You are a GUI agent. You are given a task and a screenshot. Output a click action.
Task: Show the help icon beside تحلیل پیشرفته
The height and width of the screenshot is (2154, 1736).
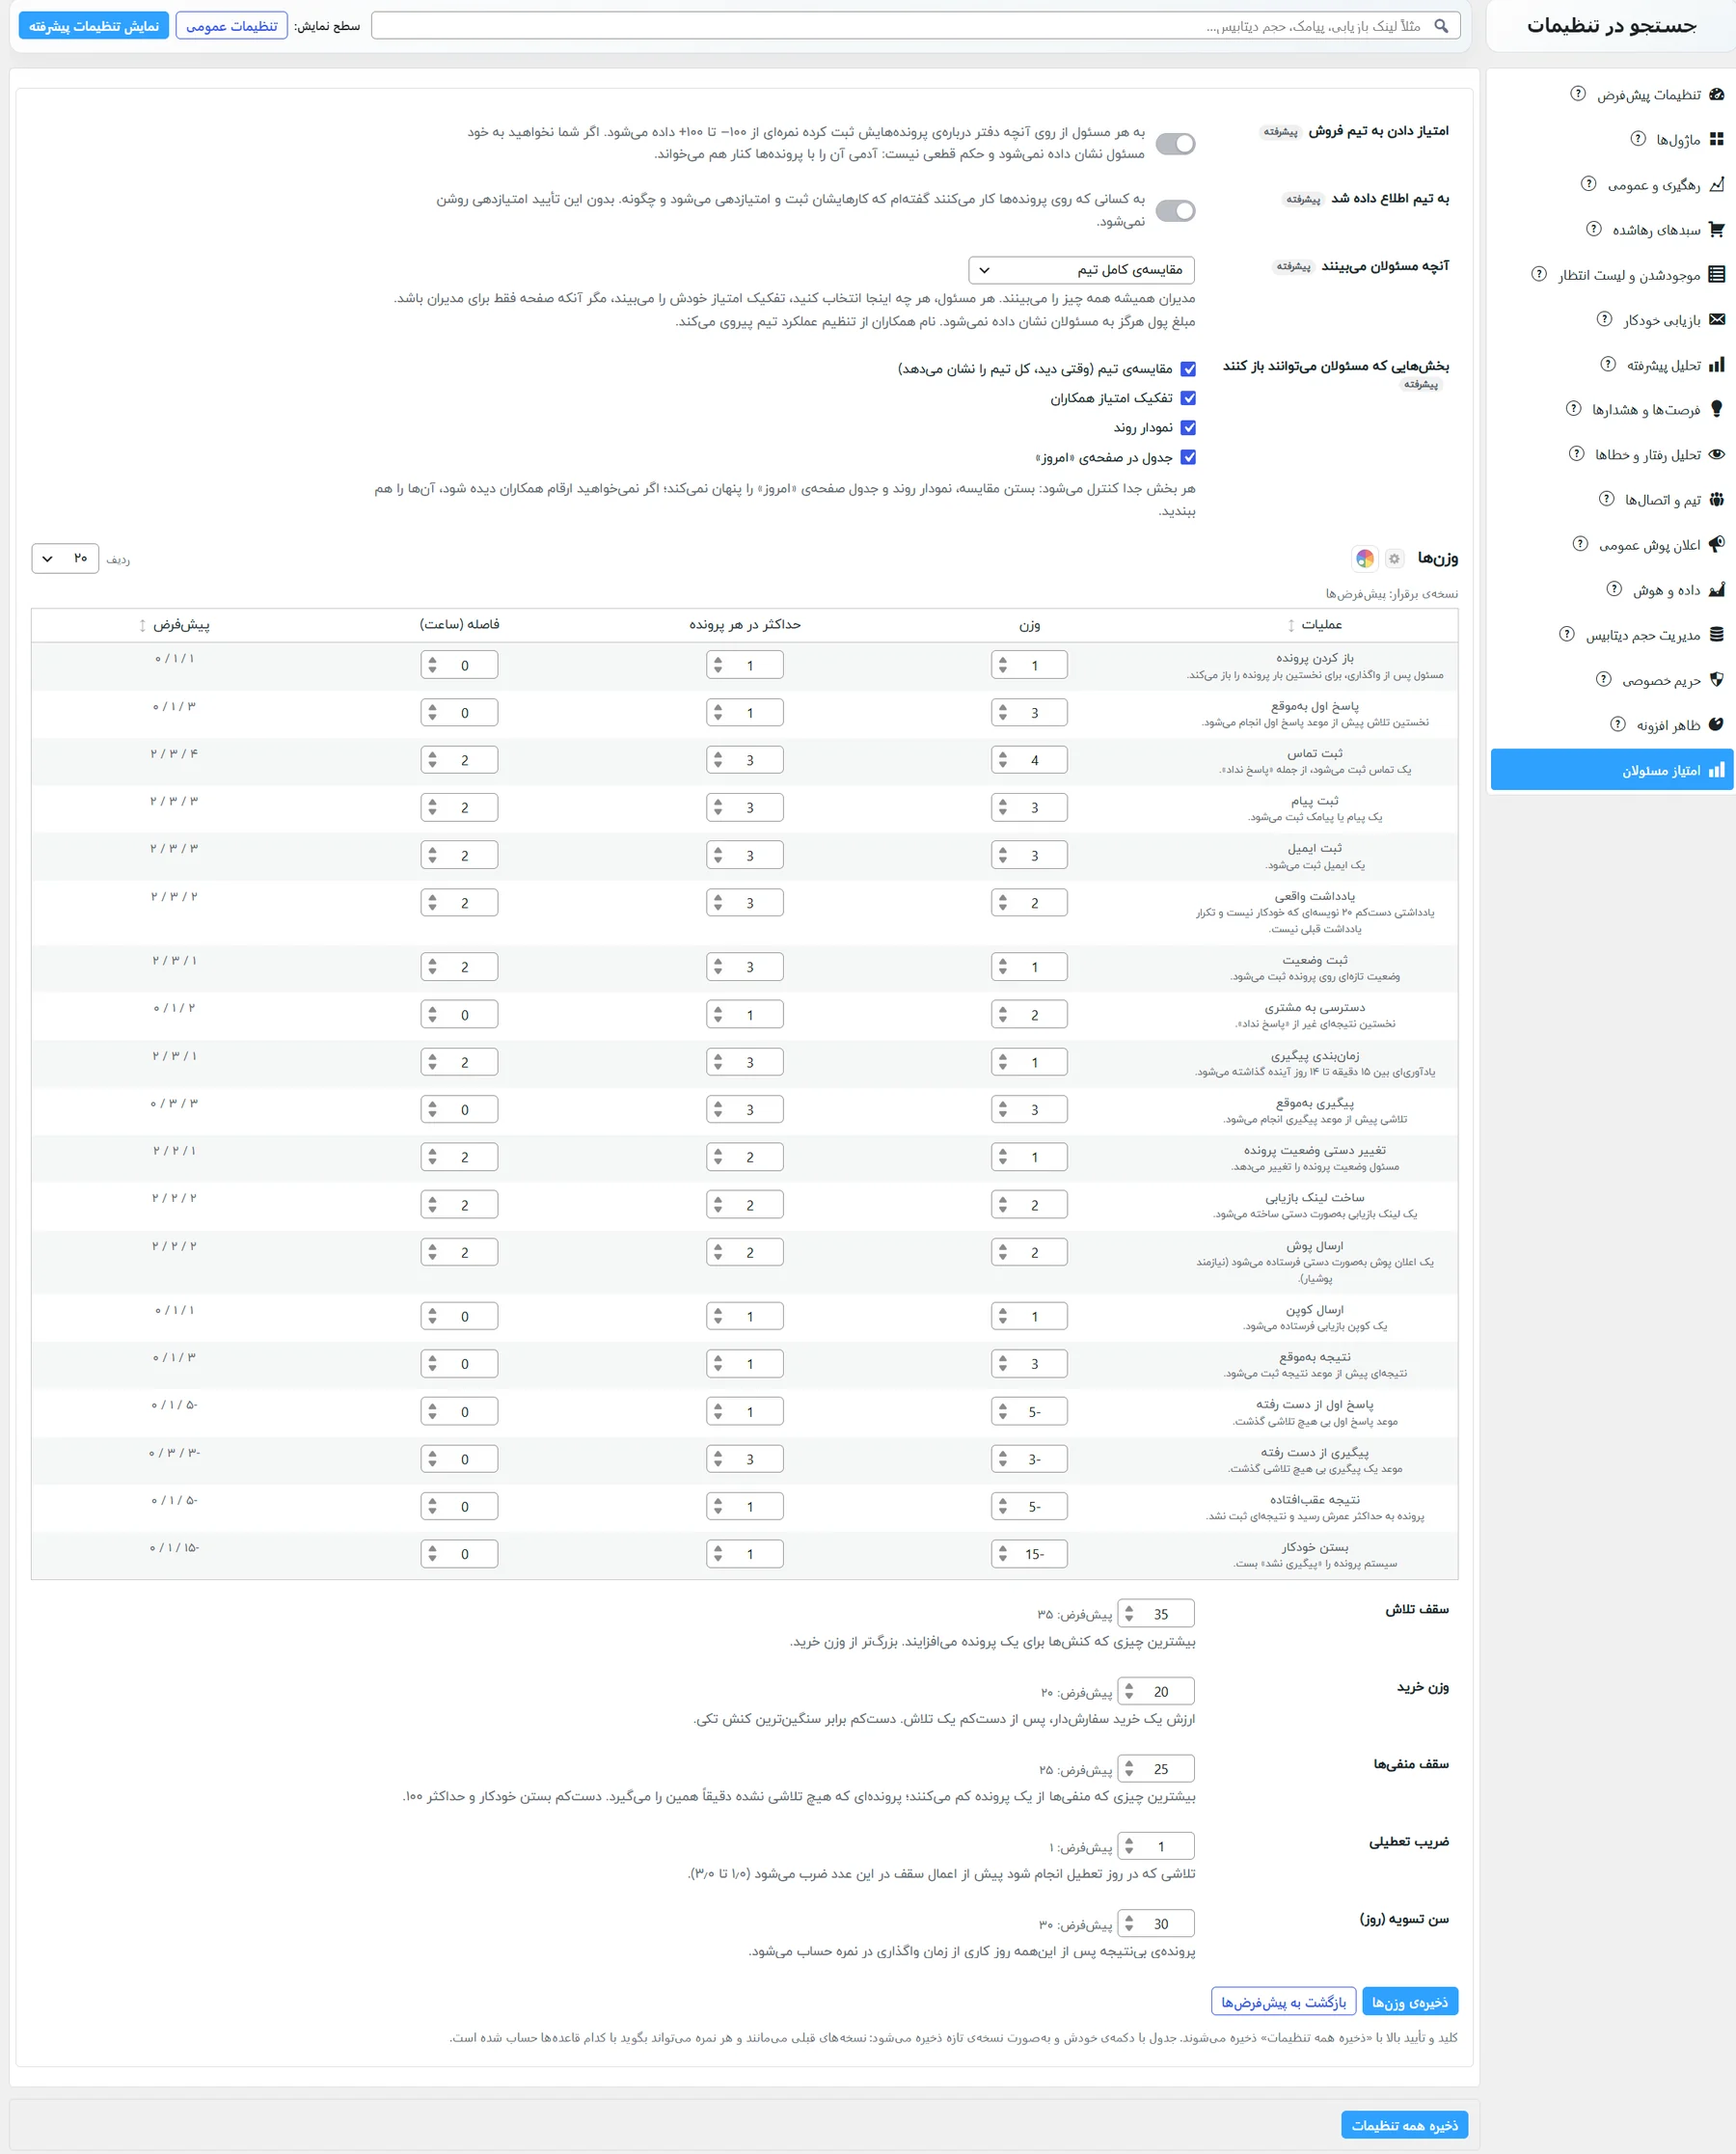click(1608, 364)
